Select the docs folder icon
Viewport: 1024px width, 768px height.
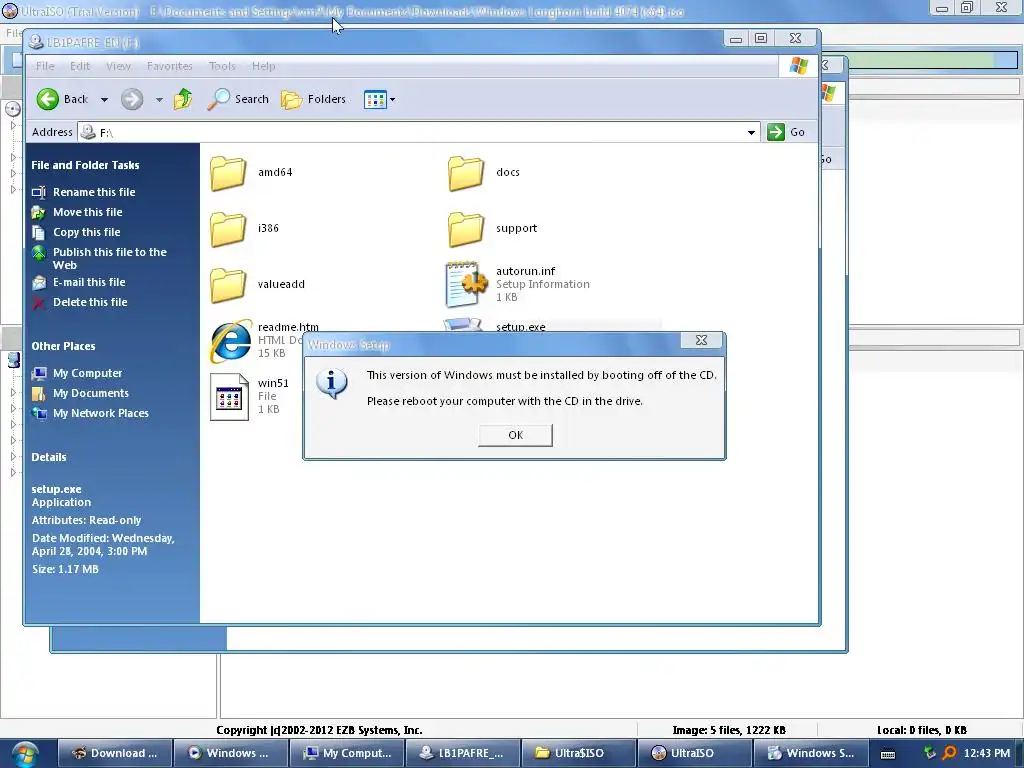466,173
